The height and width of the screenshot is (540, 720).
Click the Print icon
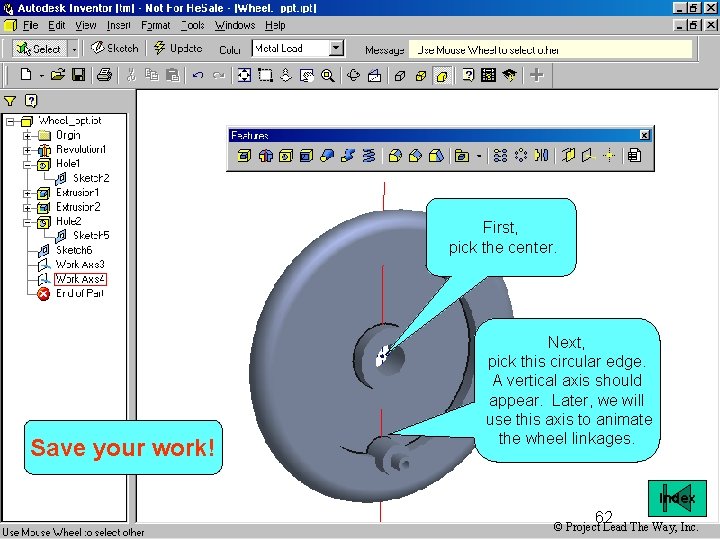click(104, 75)
